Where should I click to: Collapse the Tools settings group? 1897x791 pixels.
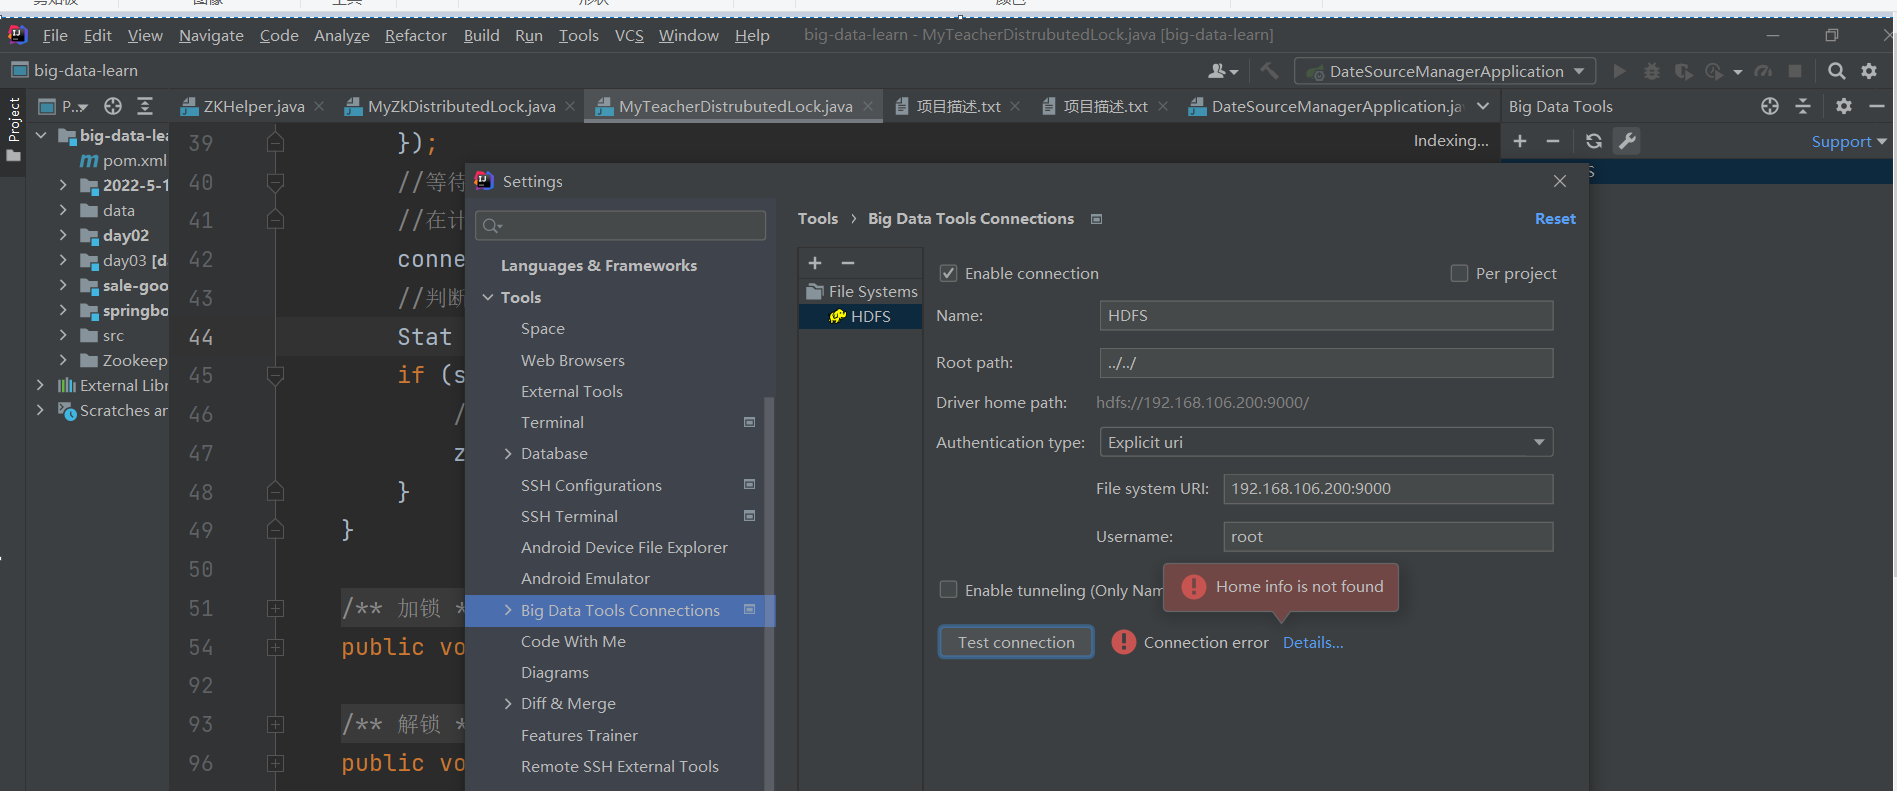click(488, 297)
